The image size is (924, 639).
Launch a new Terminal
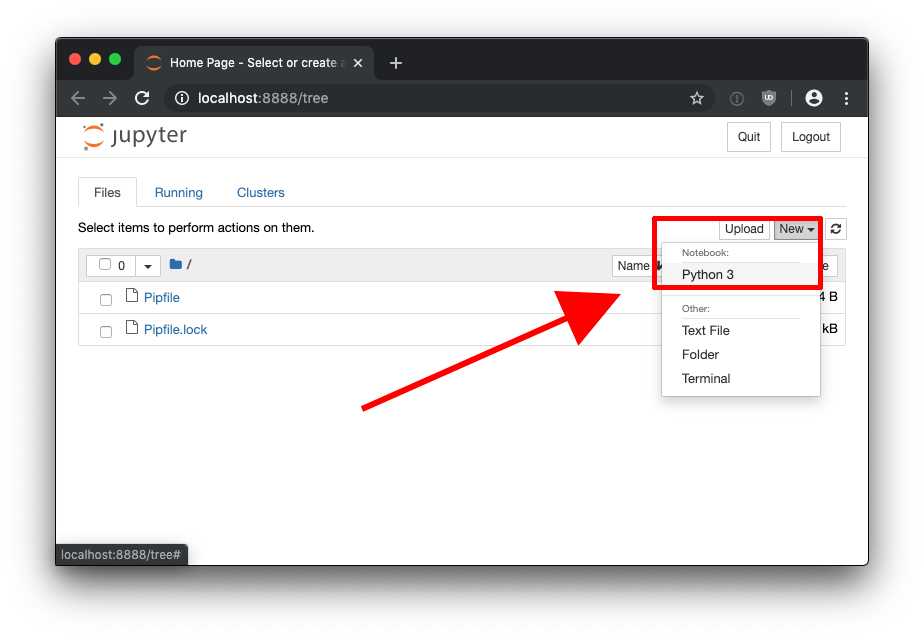[741, 379]
